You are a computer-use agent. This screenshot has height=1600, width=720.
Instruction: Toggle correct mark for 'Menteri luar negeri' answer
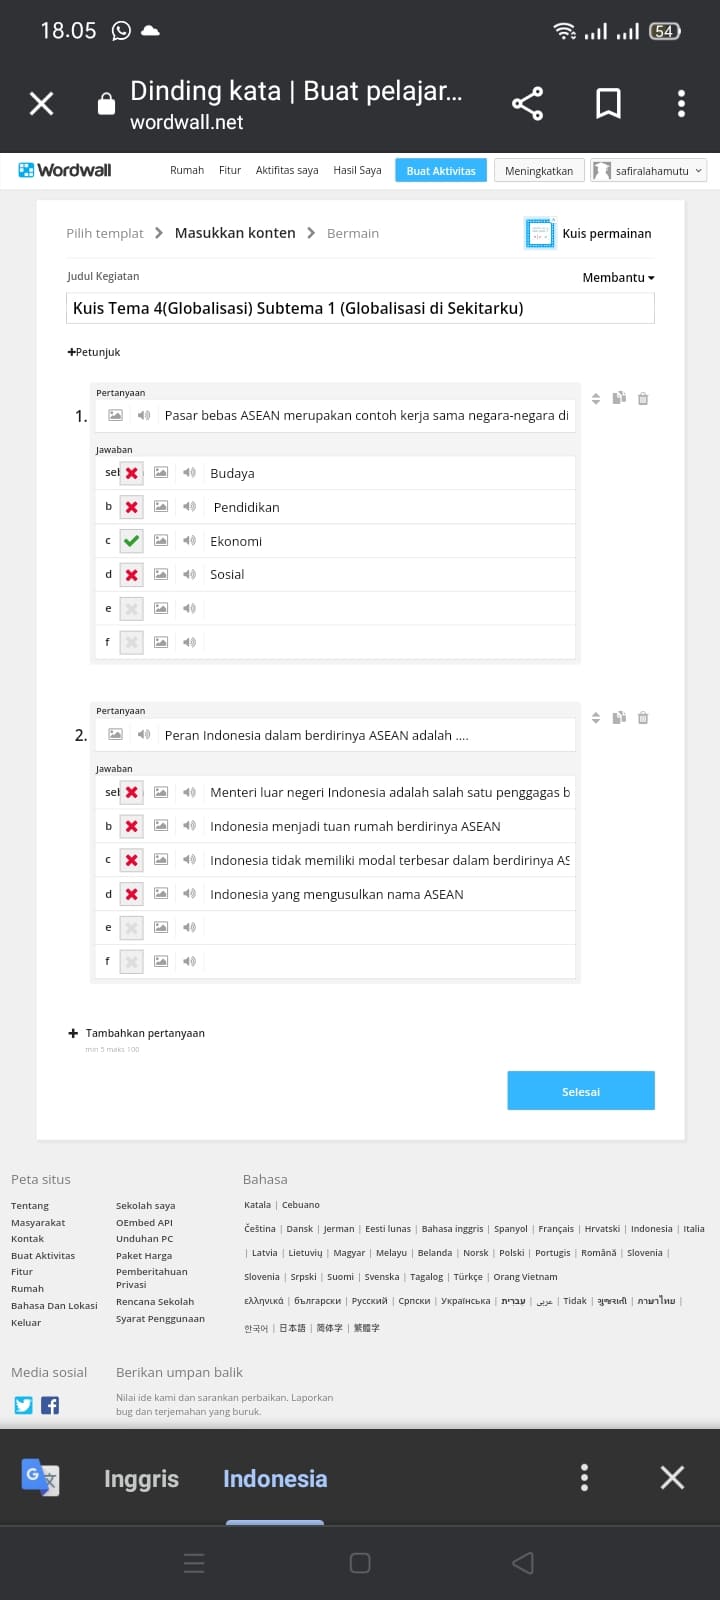[x=131, y=792]
